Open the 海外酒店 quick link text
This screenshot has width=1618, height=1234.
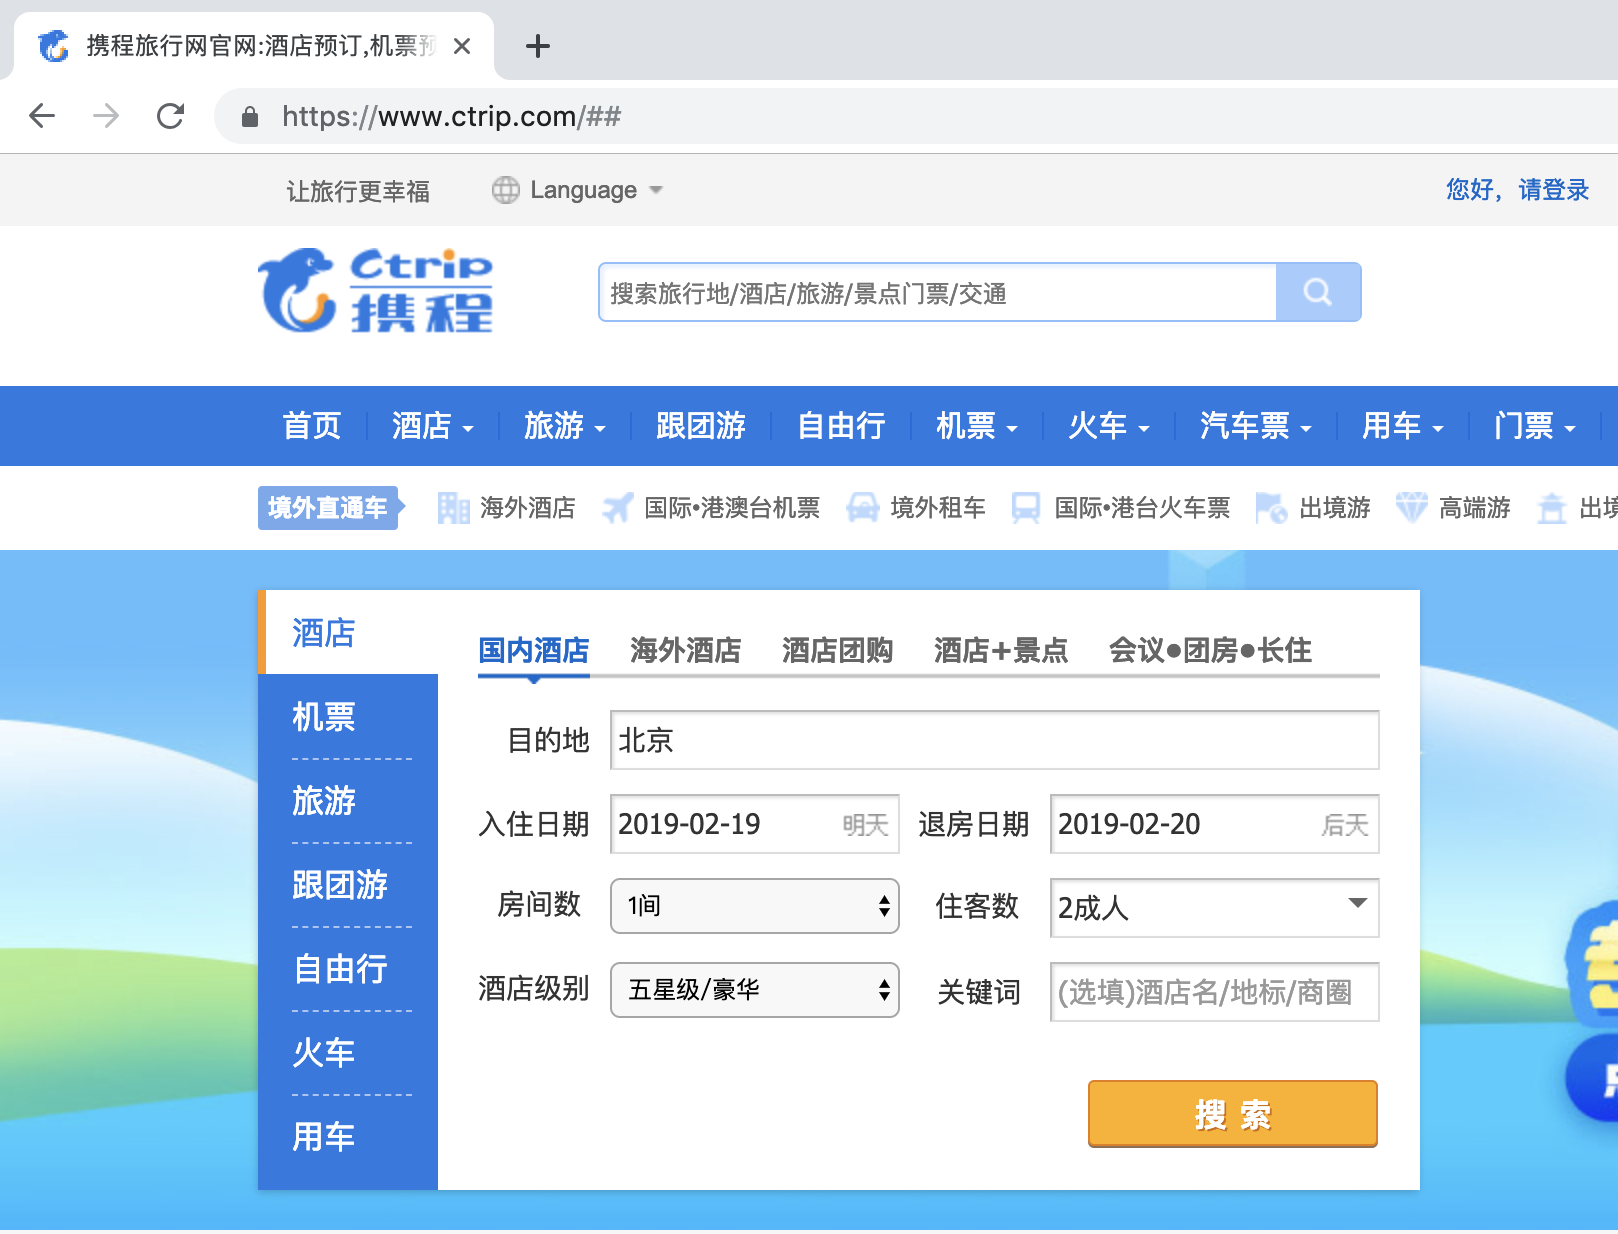528,508
